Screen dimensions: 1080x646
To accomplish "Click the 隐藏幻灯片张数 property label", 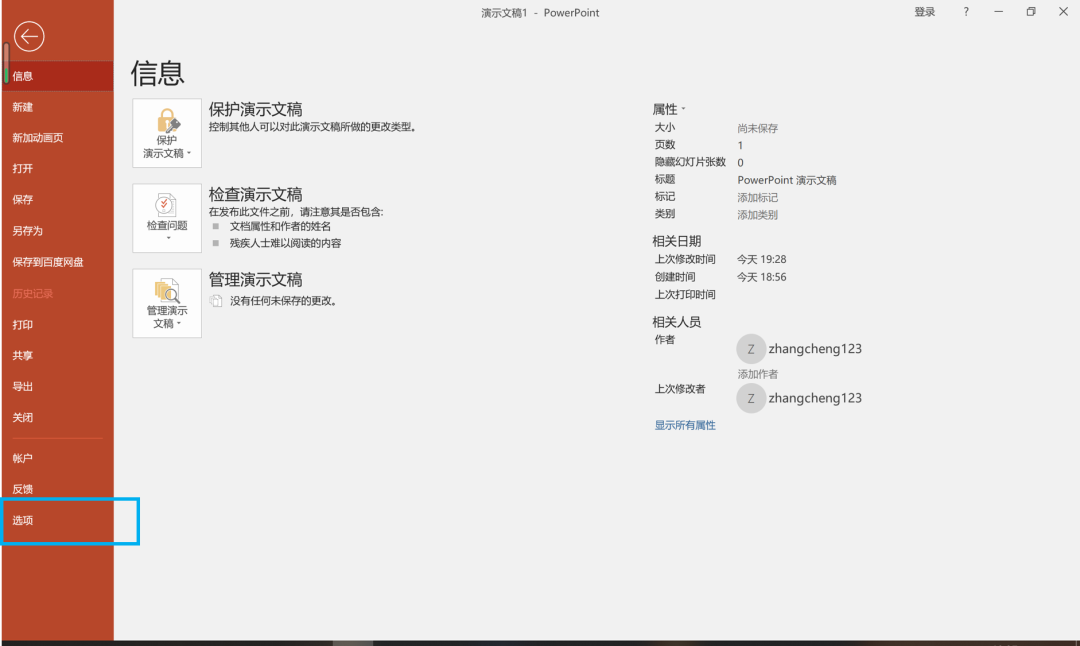I will 690,162.
